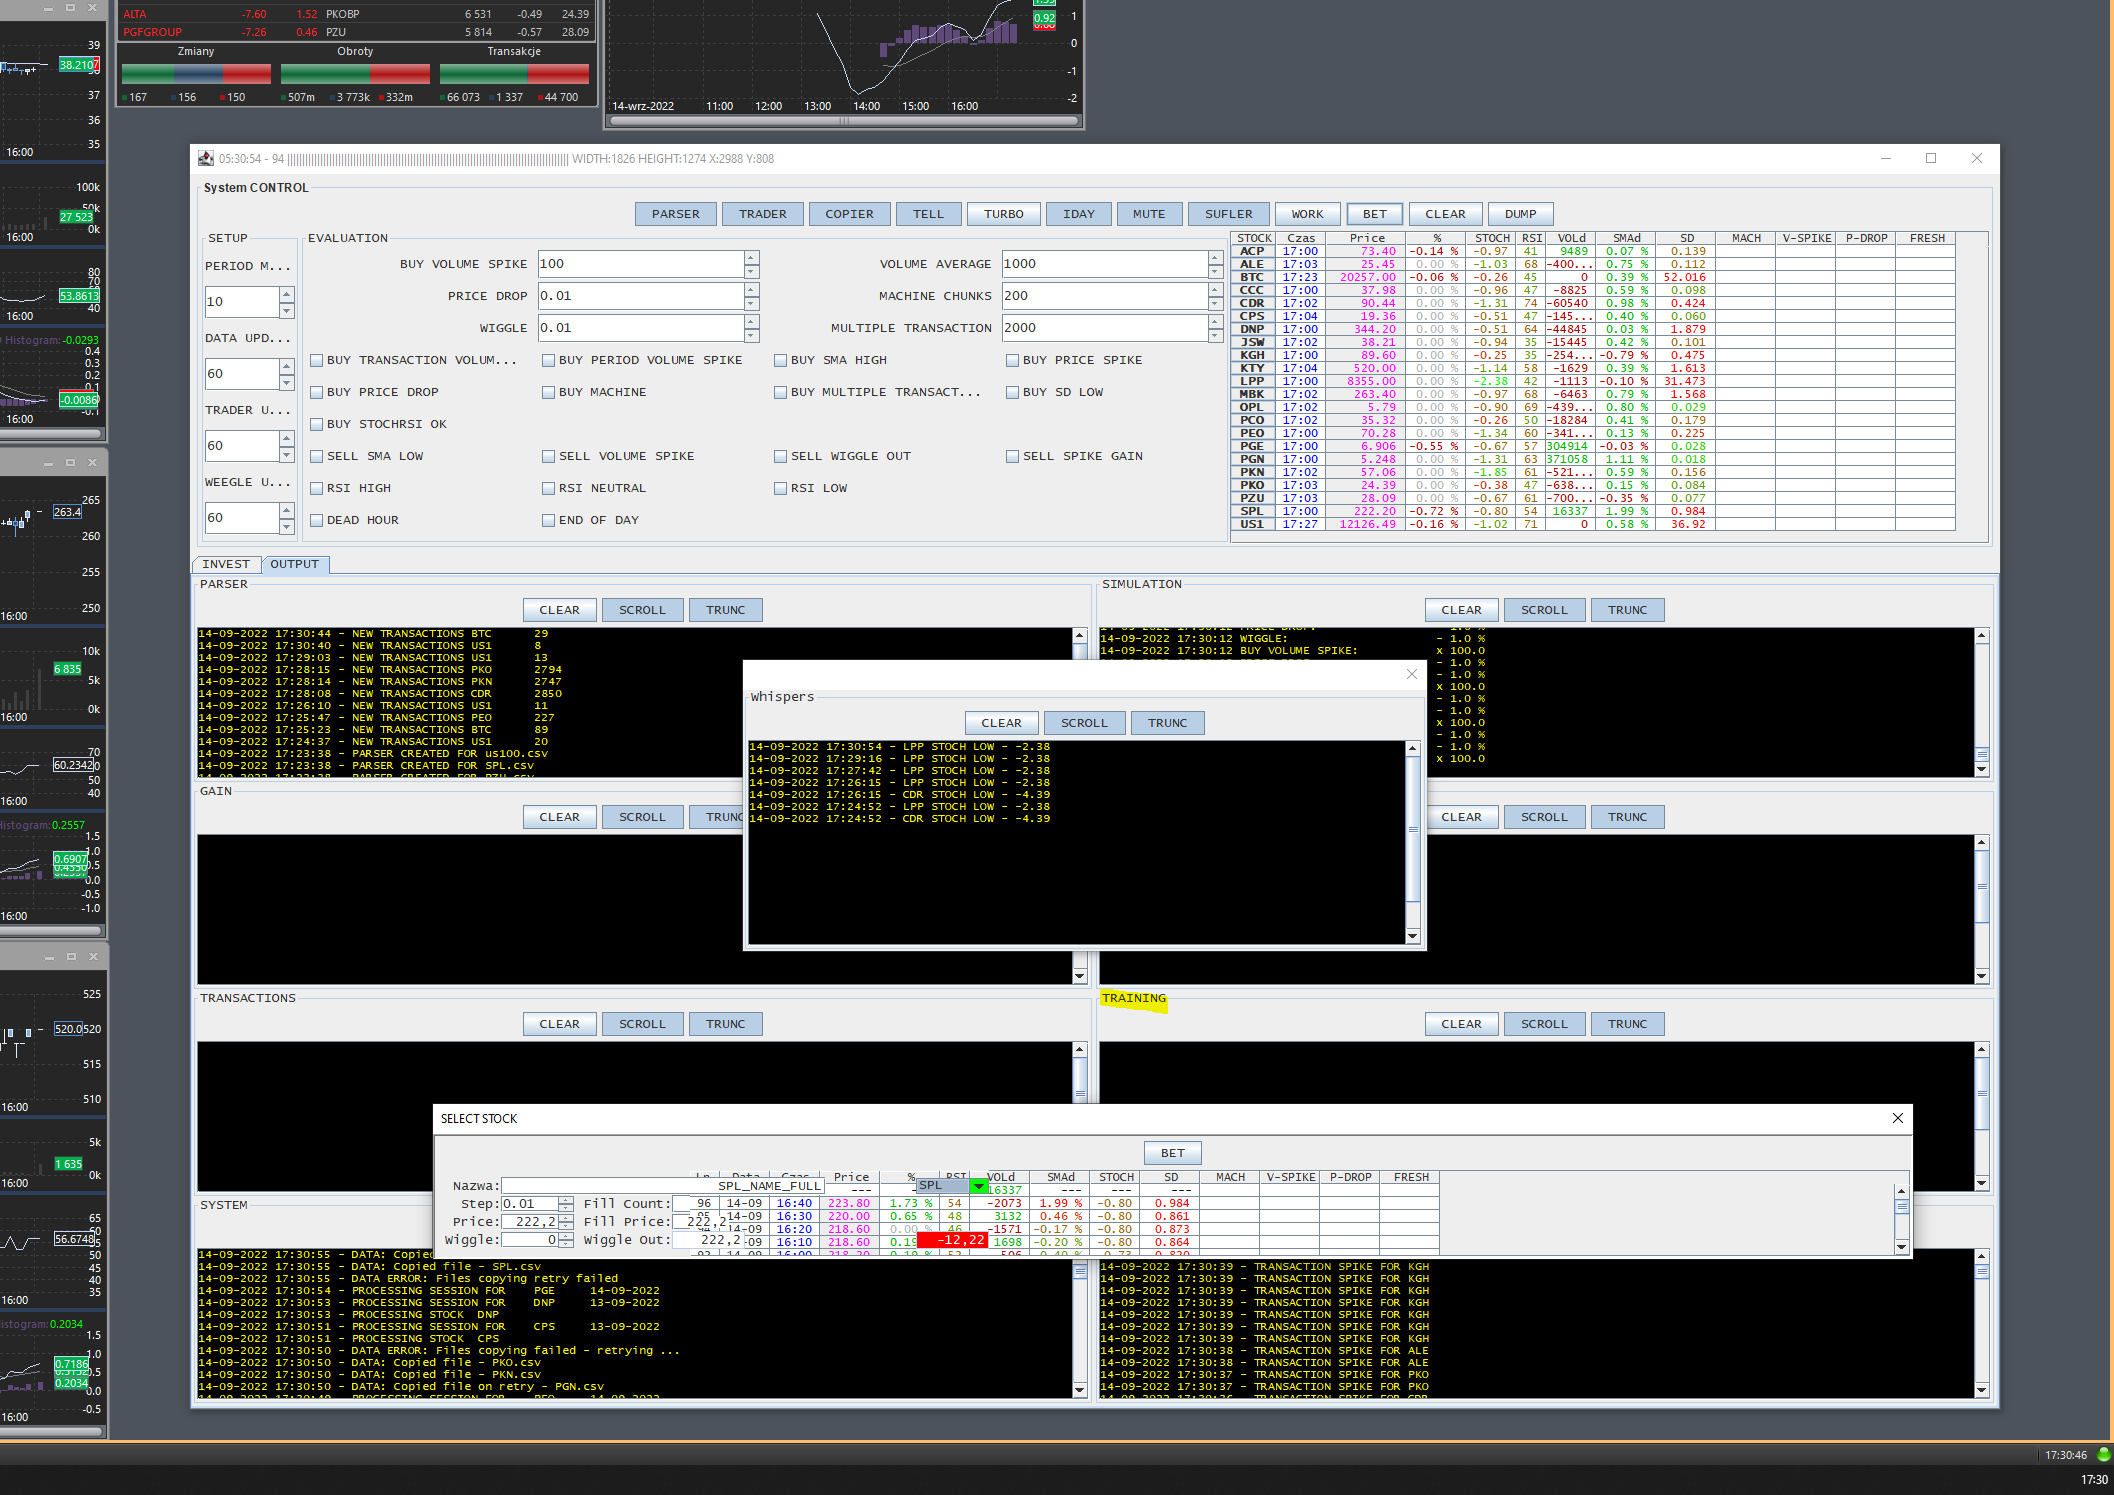The height and width of the screenshot is (1495, 2114).
Task: Click the green status icon in system tray
Action: [2103, 1454]
